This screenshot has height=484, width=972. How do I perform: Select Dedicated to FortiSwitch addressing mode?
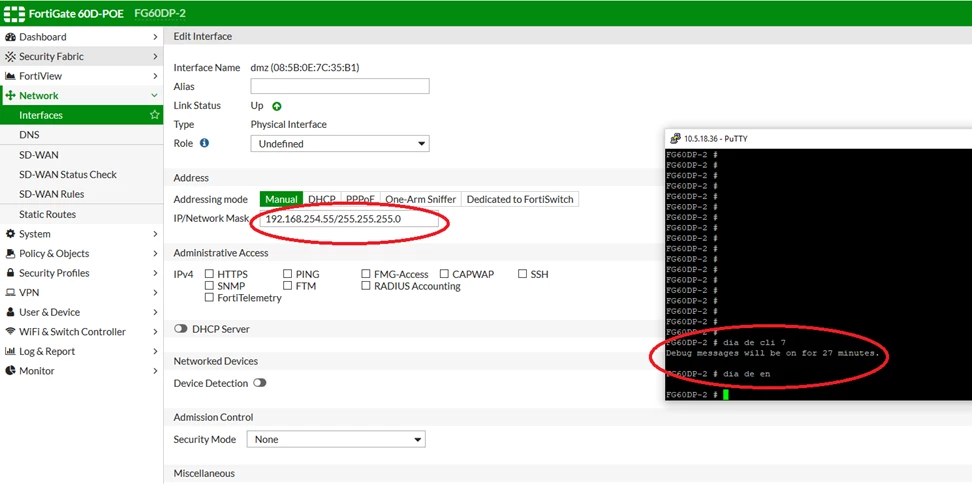521,200
